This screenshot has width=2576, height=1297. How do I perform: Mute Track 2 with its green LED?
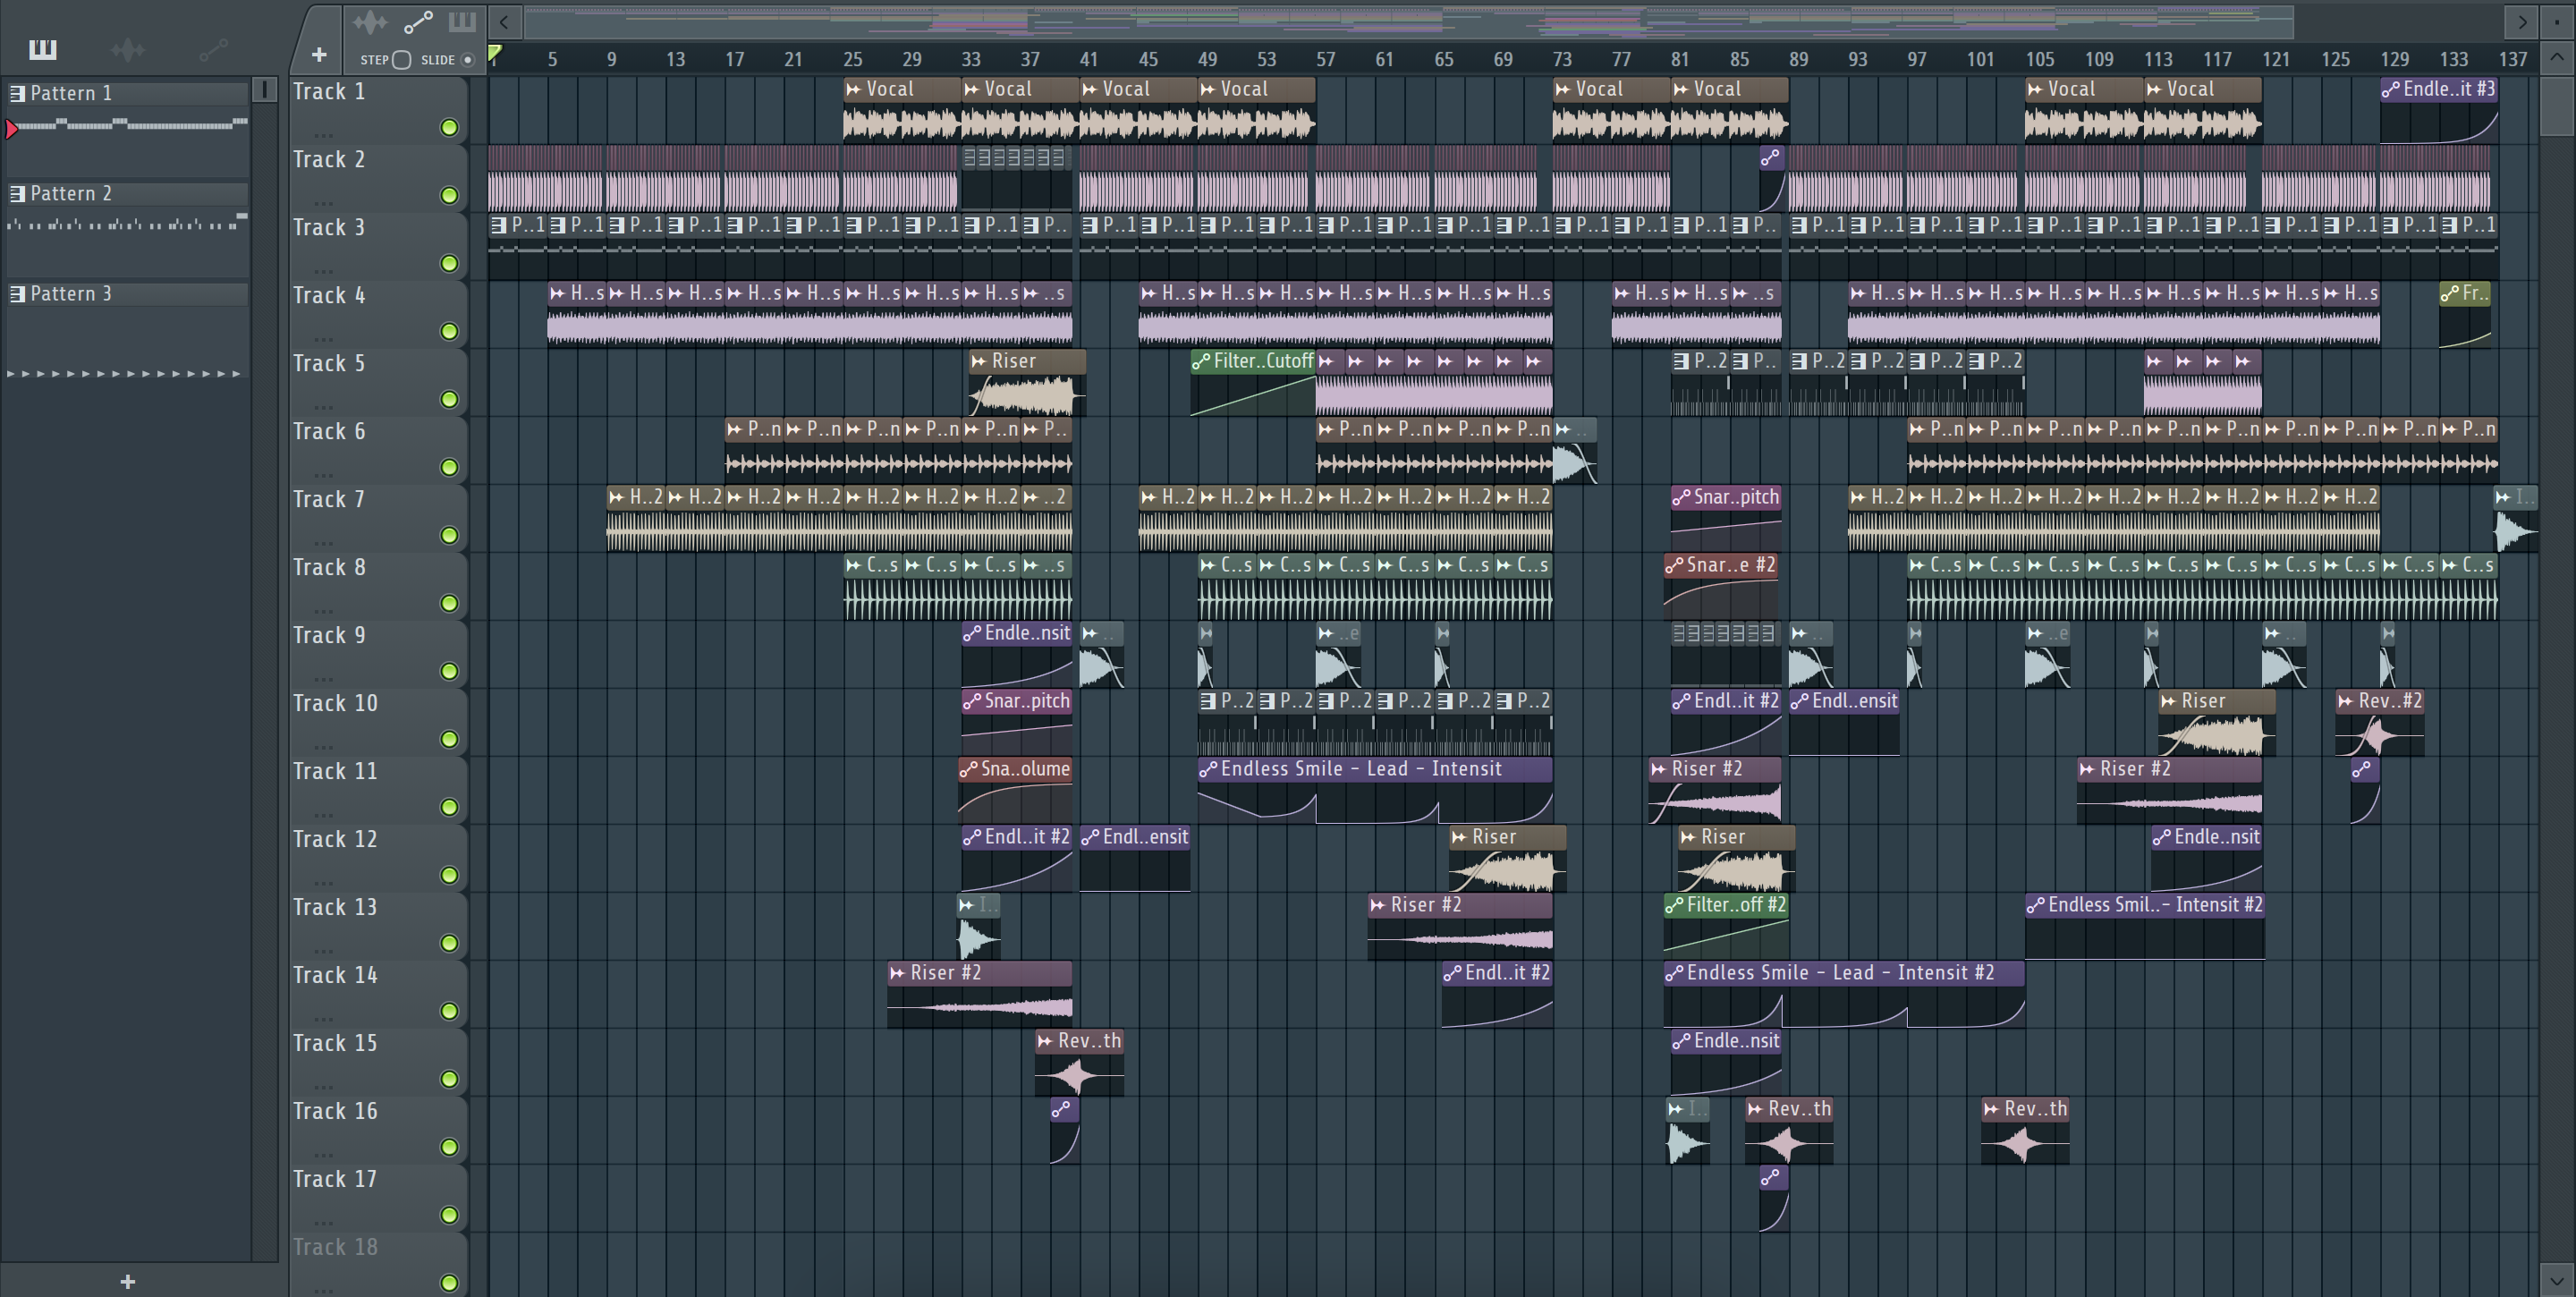[449, 195]
